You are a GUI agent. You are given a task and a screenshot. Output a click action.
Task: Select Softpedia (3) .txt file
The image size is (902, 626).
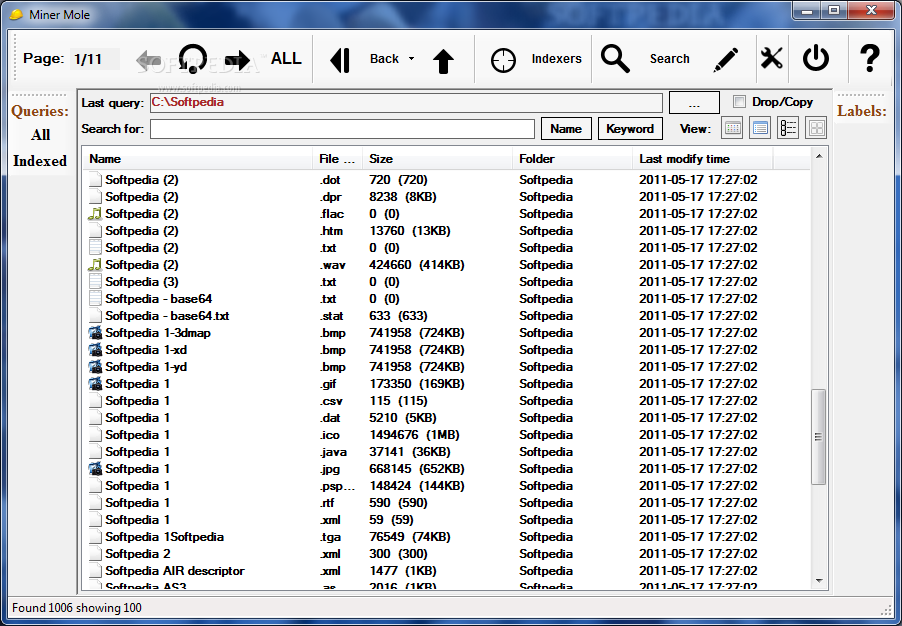click(x=446, y=282)
